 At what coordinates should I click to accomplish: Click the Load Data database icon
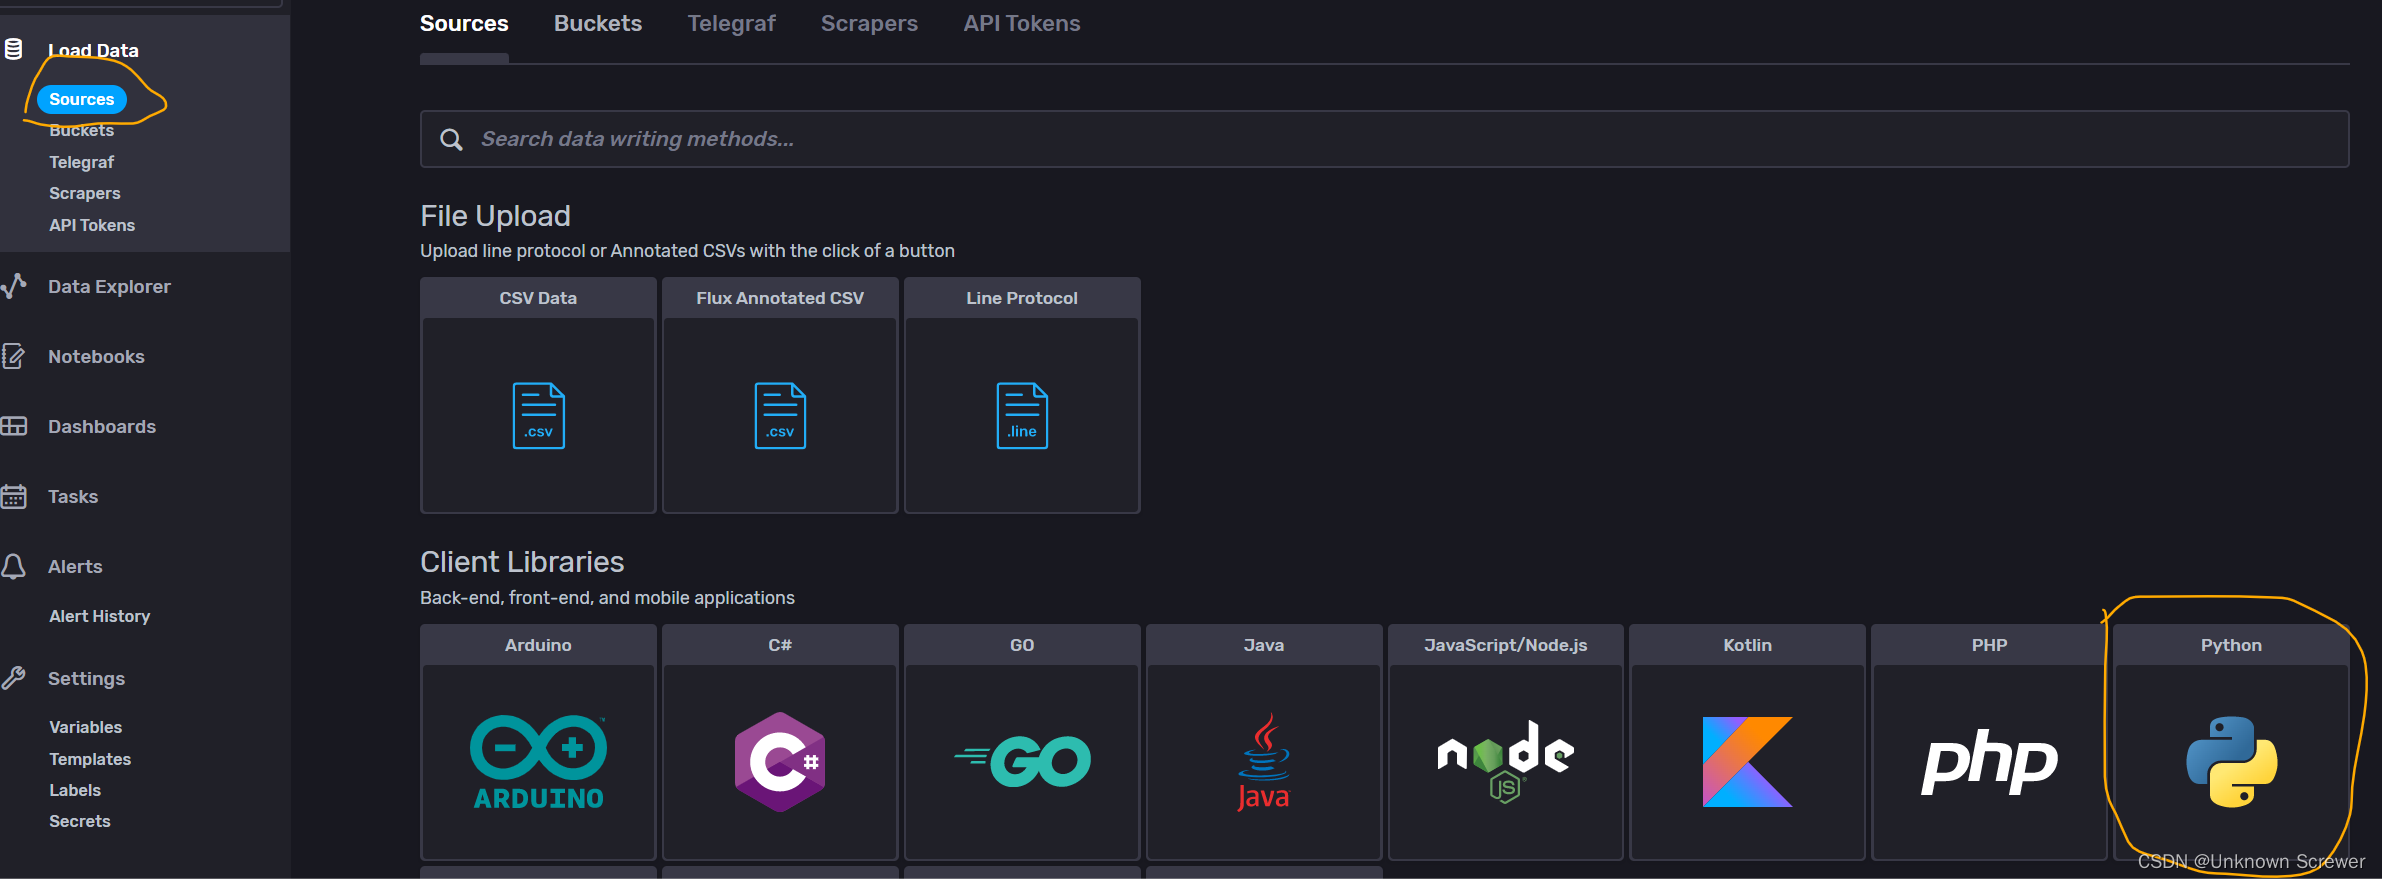14,49
